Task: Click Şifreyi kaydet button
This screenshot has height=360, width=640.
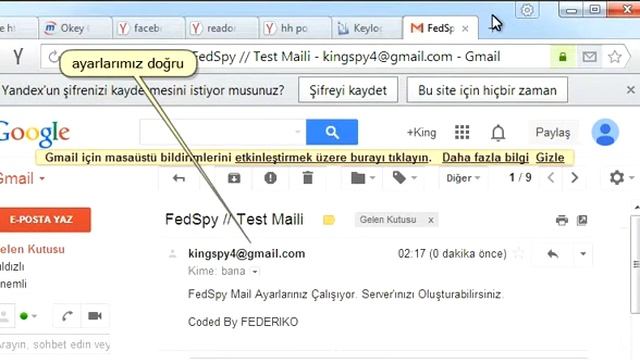Action: pyautogui.click(x=348, y=90)
